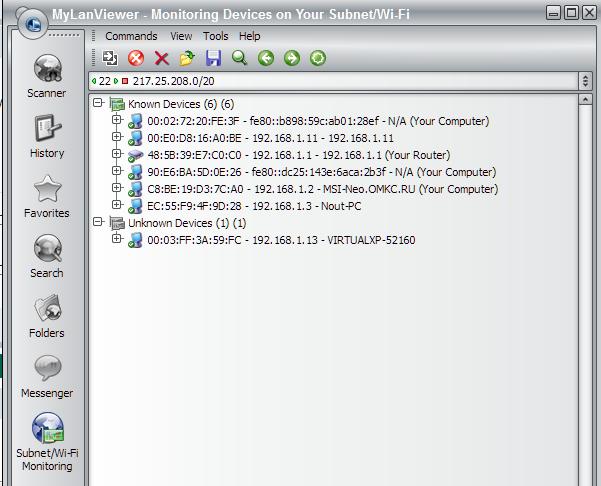Open the Favorites star panel

pyautogui.click(x=47, y=196)
